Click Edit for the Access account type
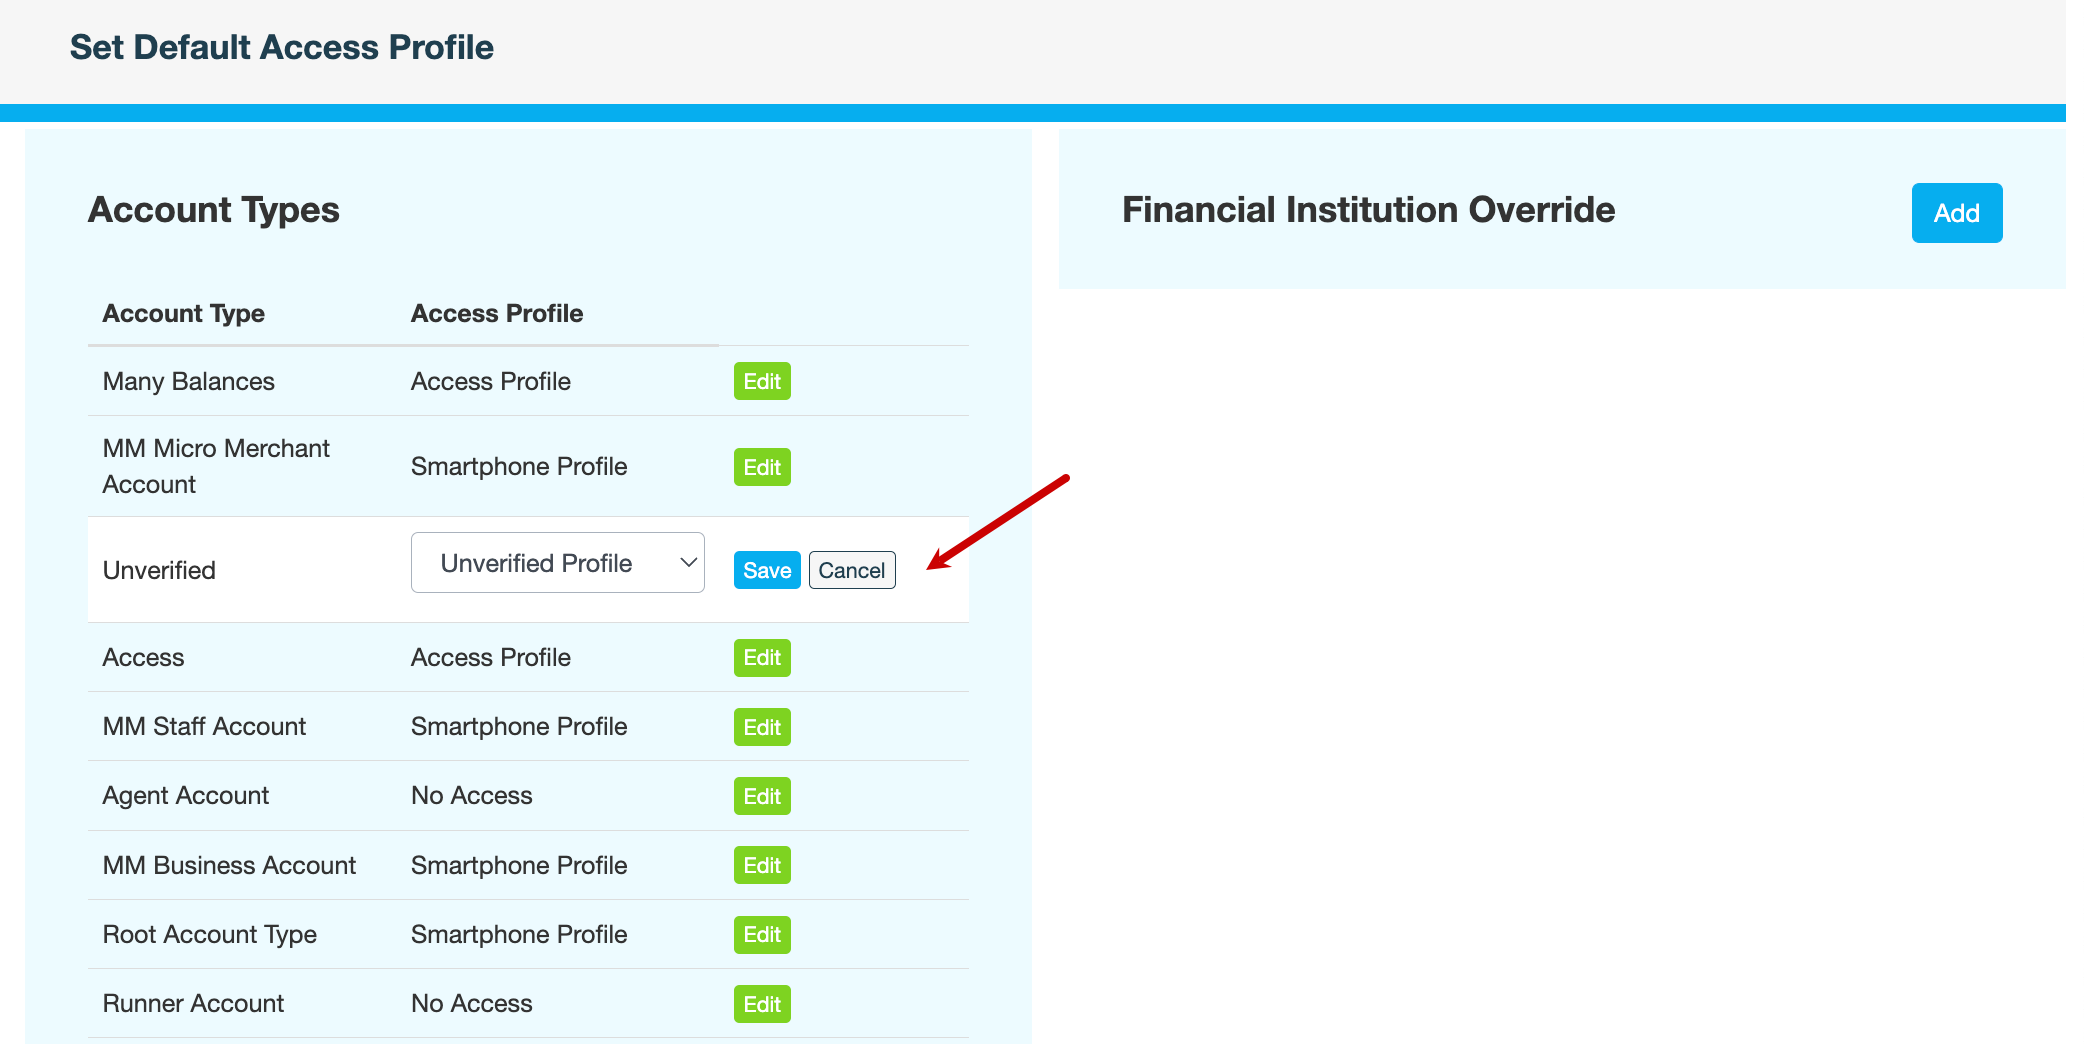 pyautogui.click(x=762, y=658)
